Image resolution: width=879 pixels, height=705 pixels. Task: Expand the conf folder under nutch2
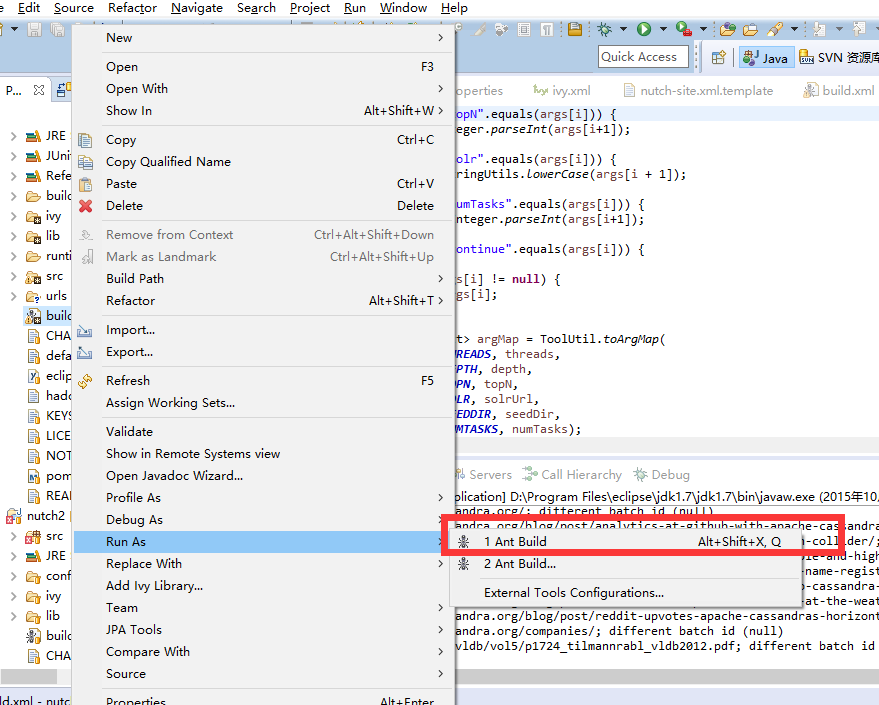click(x=13, y=576)
